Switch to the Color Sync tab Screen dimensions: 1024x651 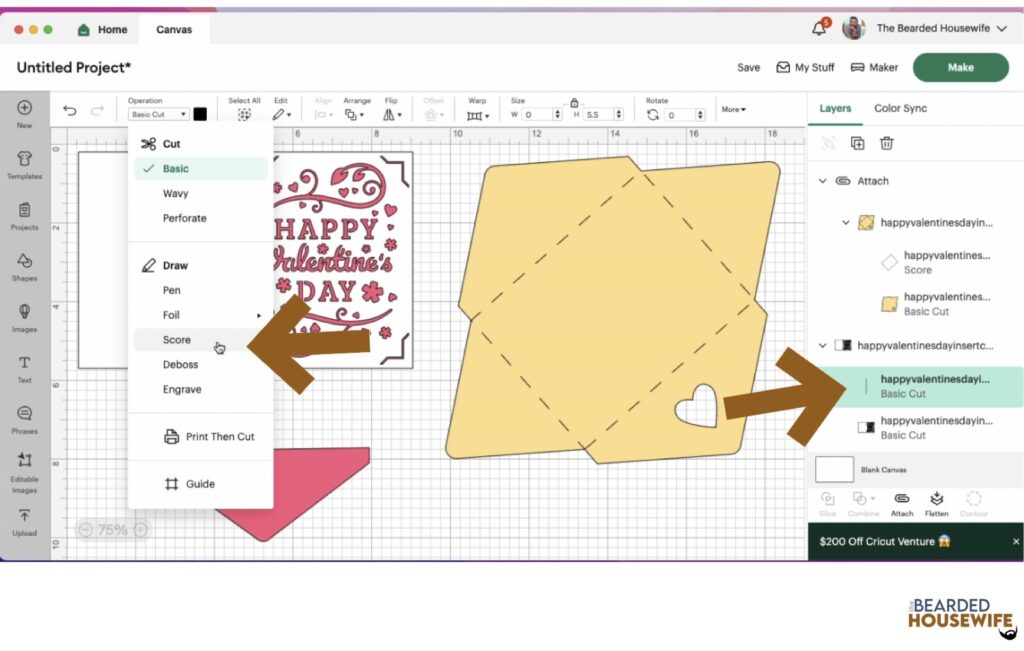pyautogui.click(x=900, y=108)
